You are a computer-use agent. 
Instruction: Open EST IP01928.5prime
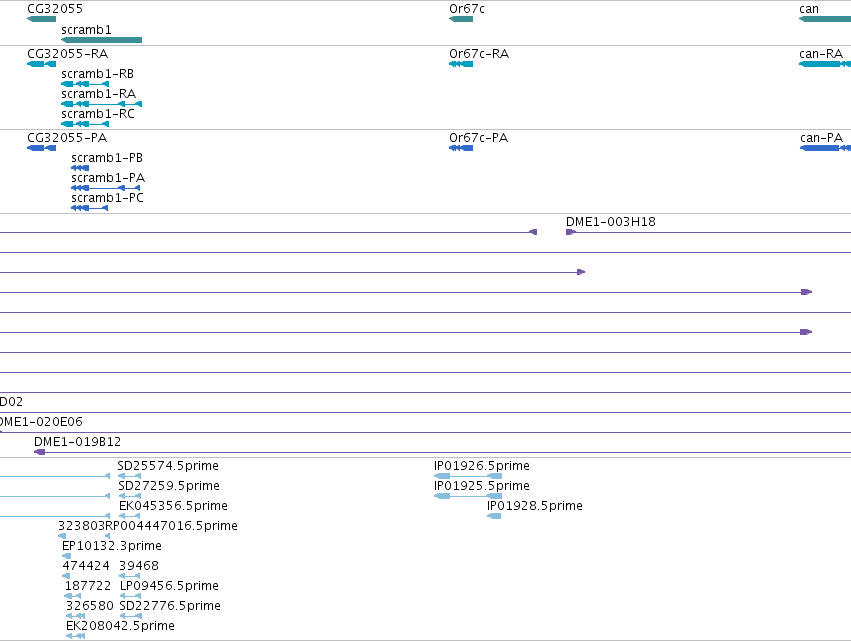(535, 506)
